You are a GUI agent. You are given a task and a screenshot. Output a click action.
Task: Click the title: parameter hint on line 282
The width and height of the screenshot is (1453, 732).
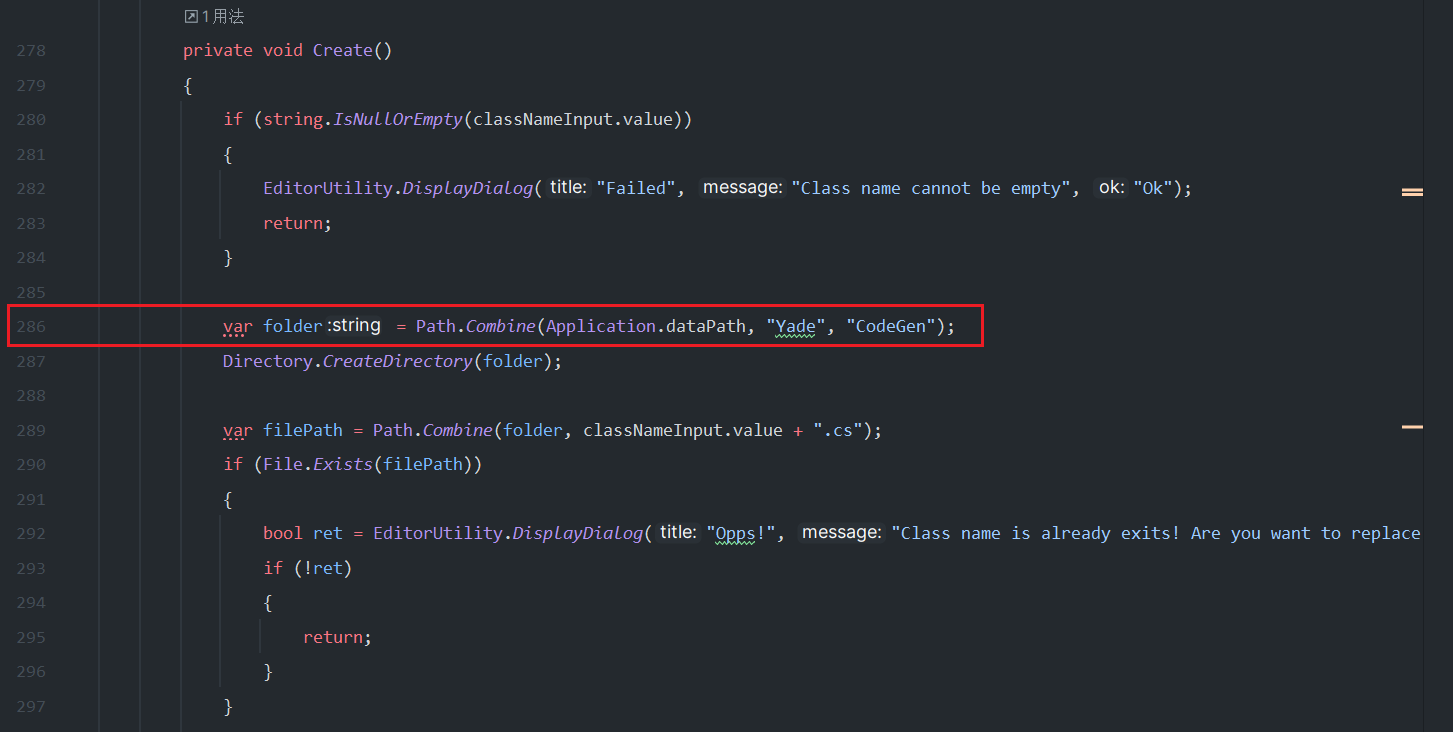point(567,188)
